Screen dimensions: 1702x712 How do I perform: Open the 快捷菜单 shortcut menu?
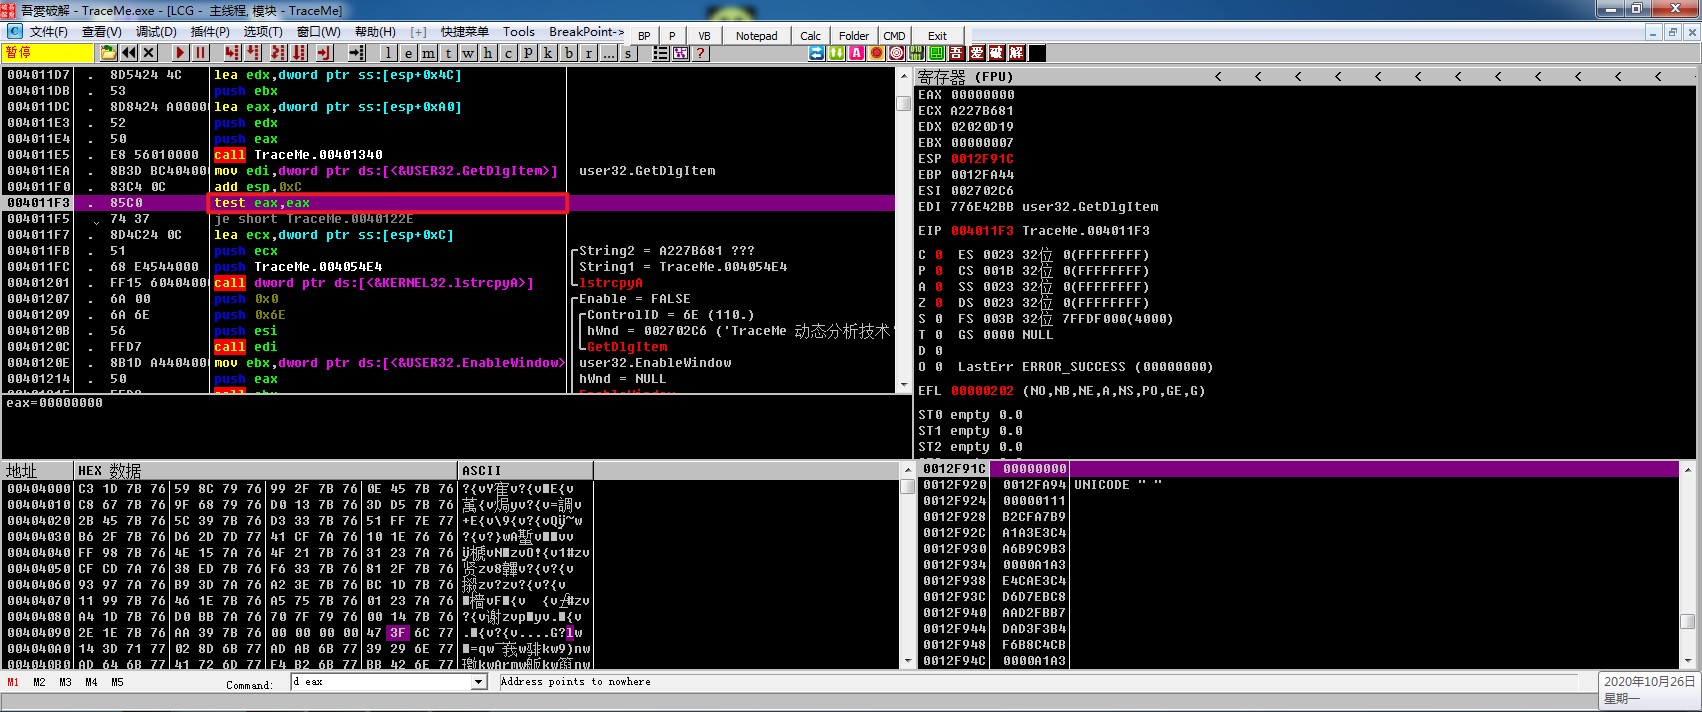465,32
